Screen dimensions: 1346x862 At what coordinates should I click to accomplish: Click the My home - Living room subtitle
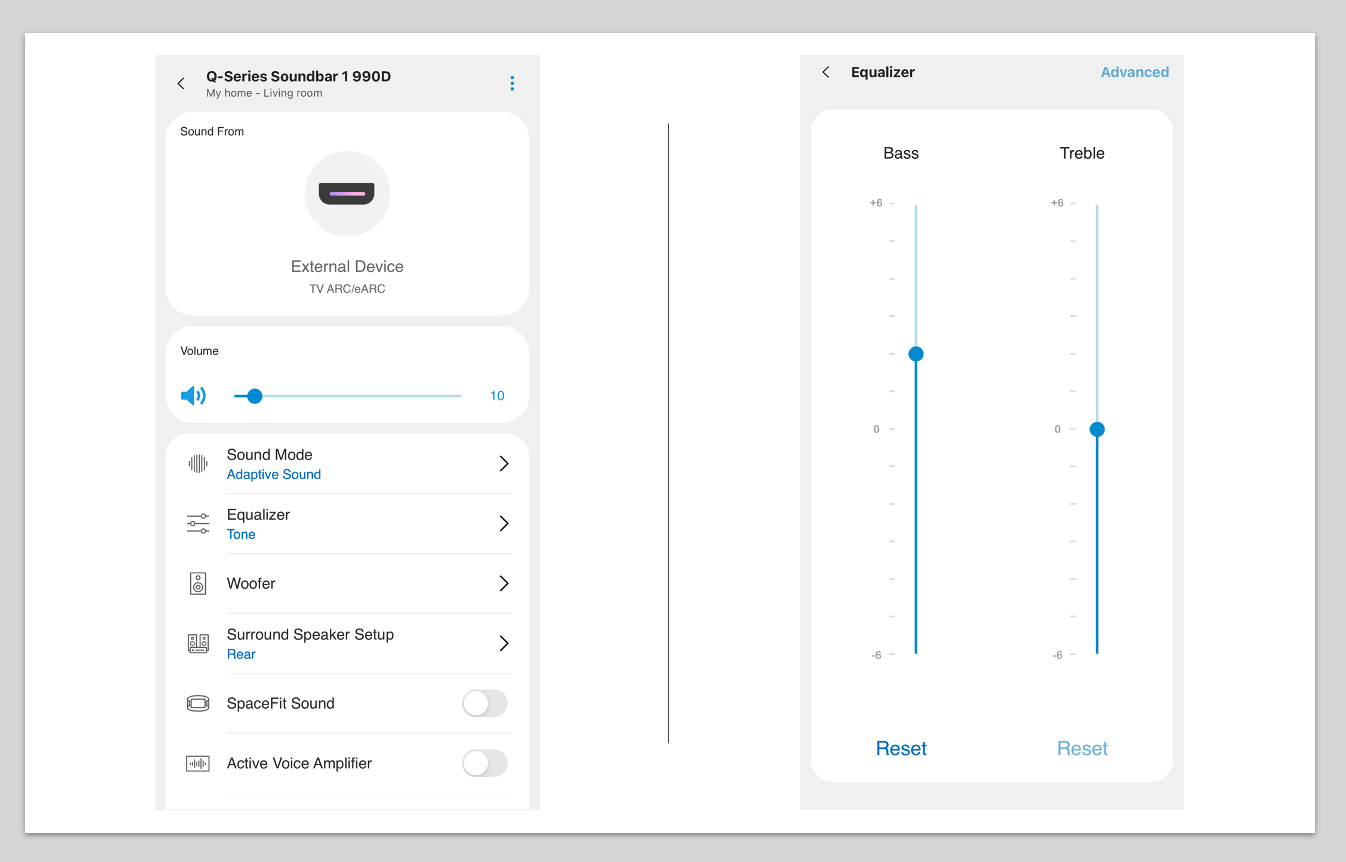coord(264,94)
